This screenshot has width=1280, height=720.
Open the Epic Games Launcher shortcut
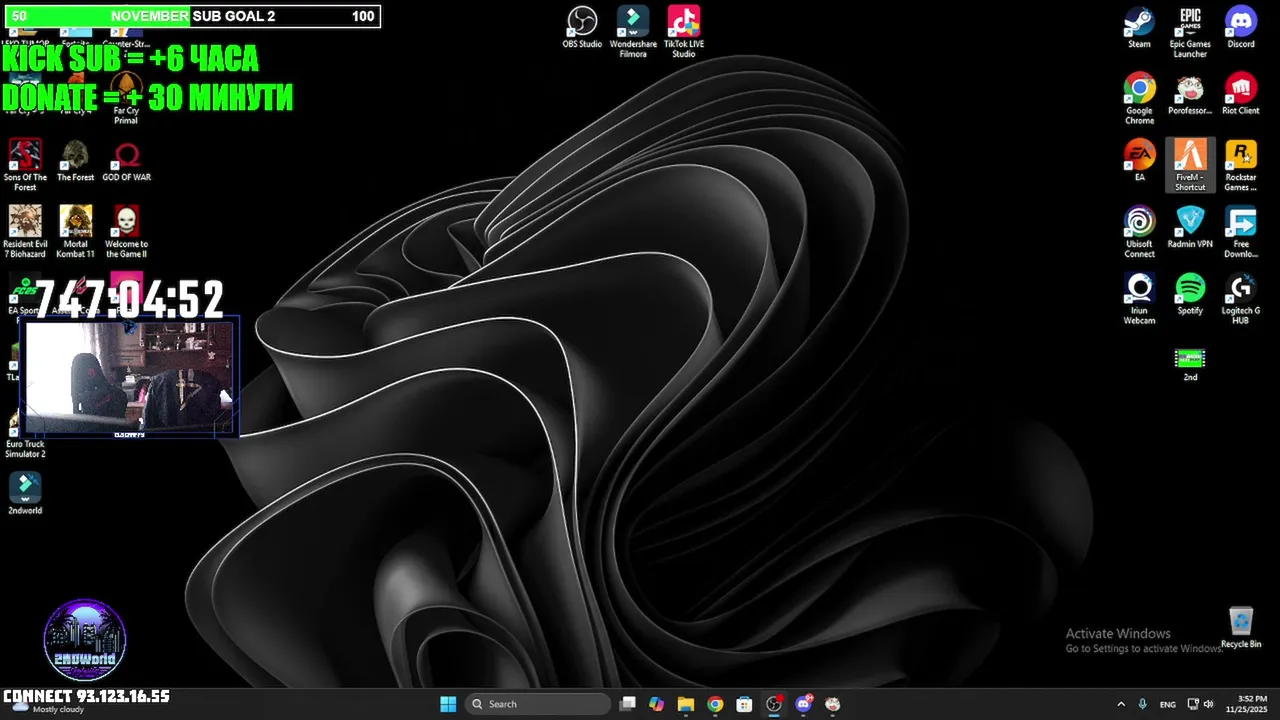[1190, 32]
